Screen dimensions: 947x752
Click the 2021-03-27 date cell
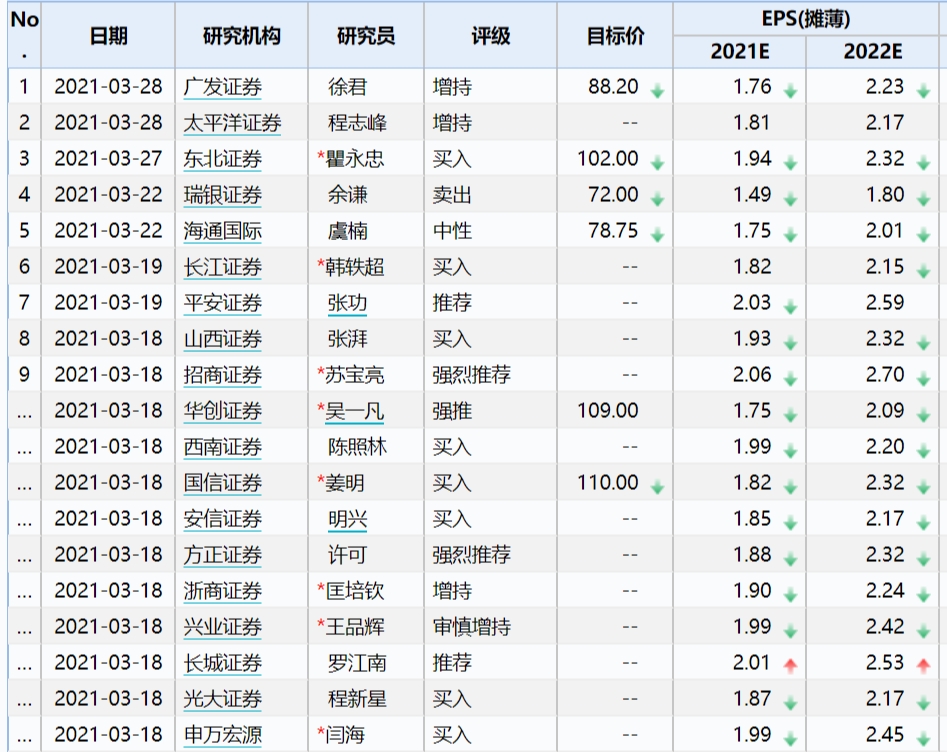tap(108, 159)
